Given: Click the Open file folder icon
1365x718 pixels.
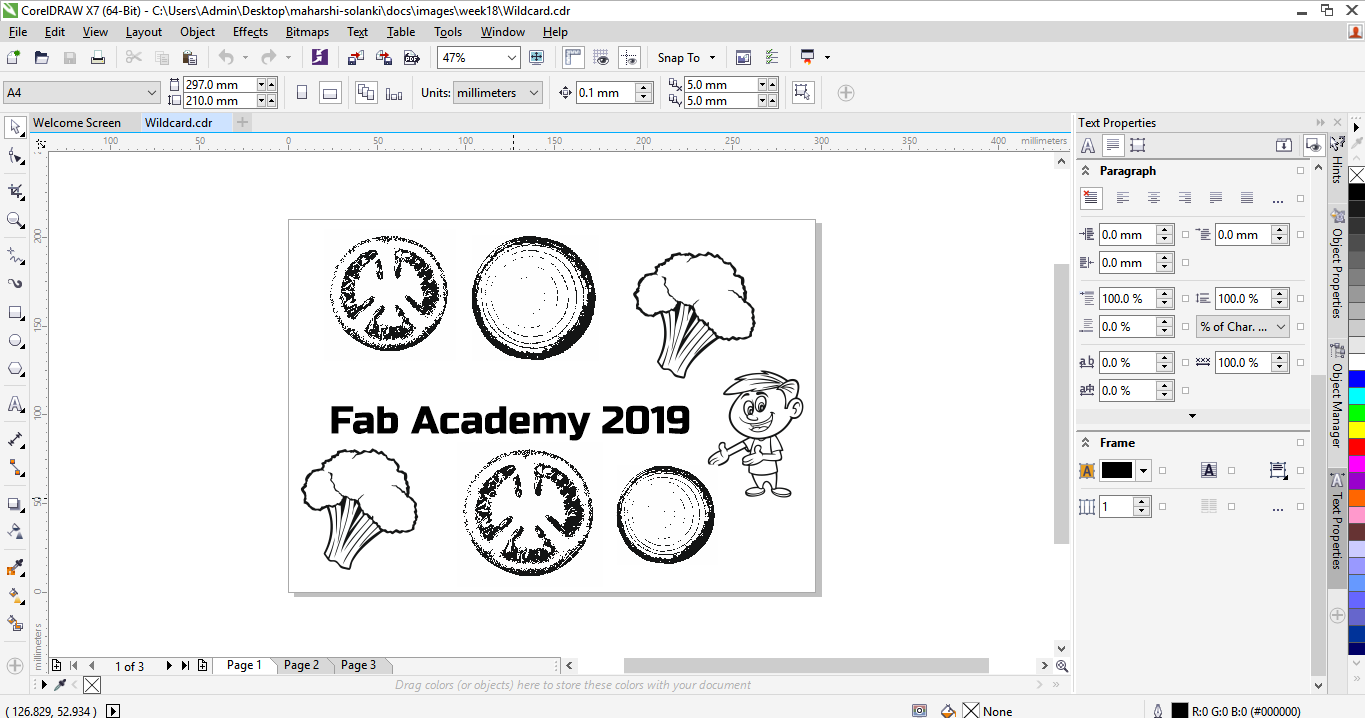Looking at the screenshot, I should click(x=42, y=58).
